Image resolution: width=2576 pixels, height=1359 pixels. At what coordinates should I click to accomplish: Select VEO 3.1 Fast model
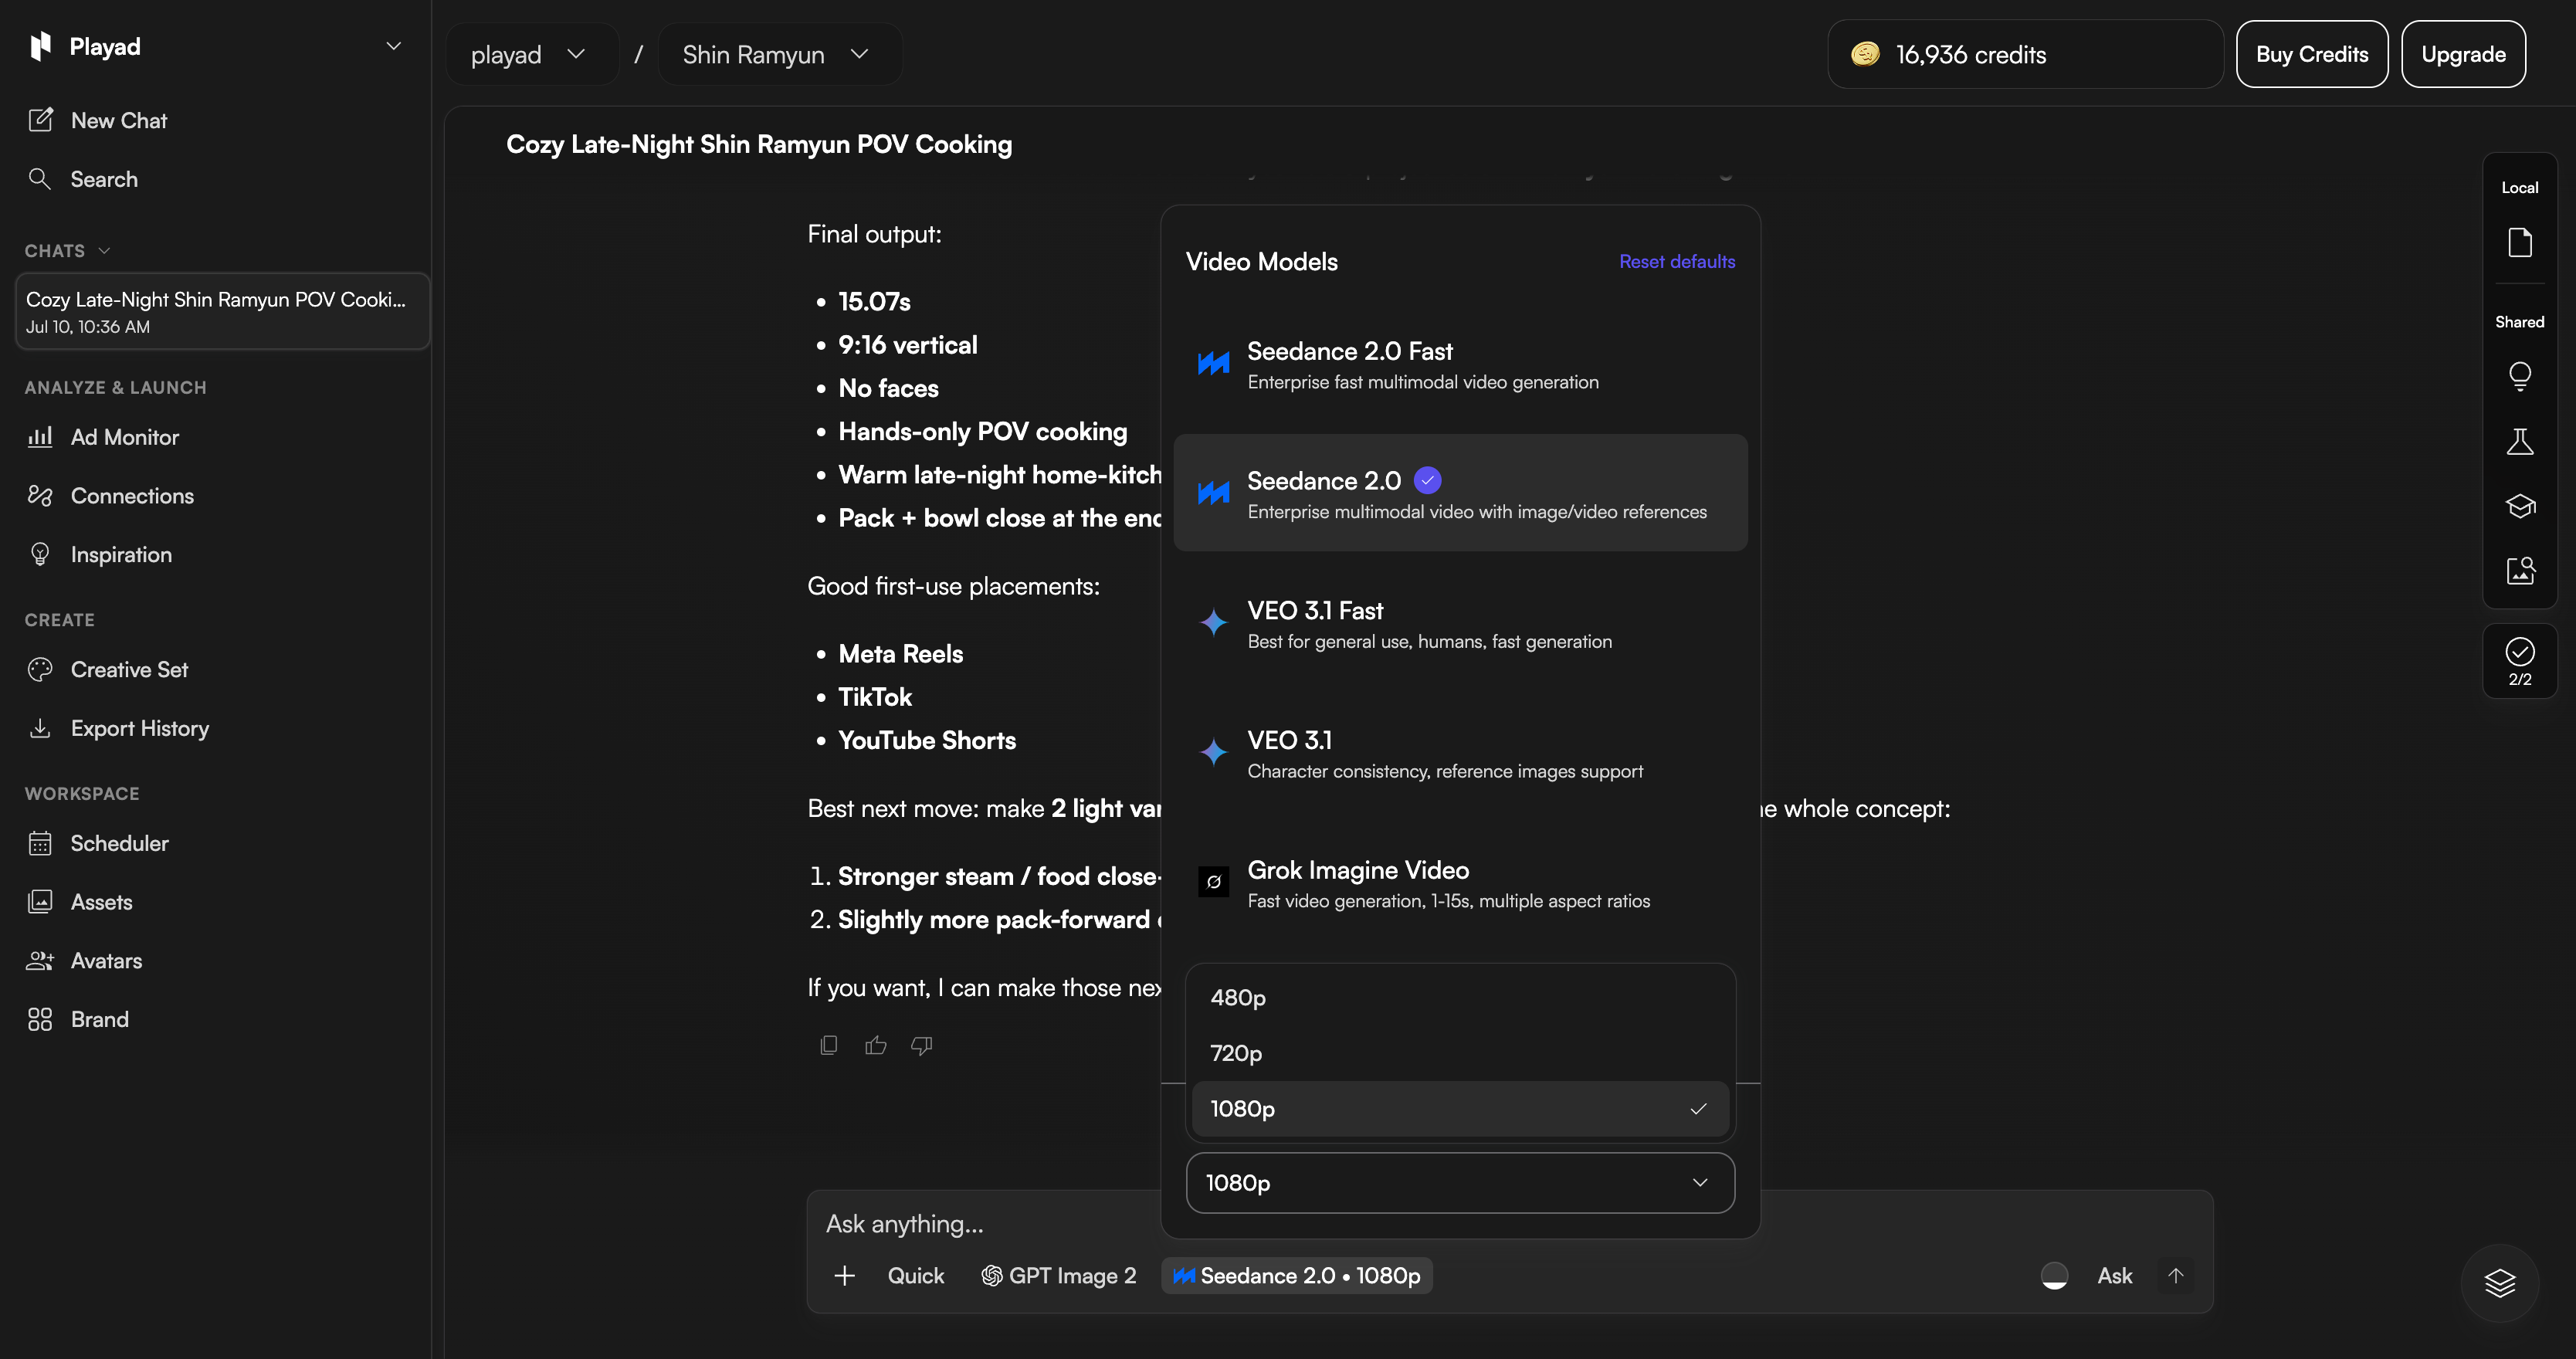pos(1460,623)
